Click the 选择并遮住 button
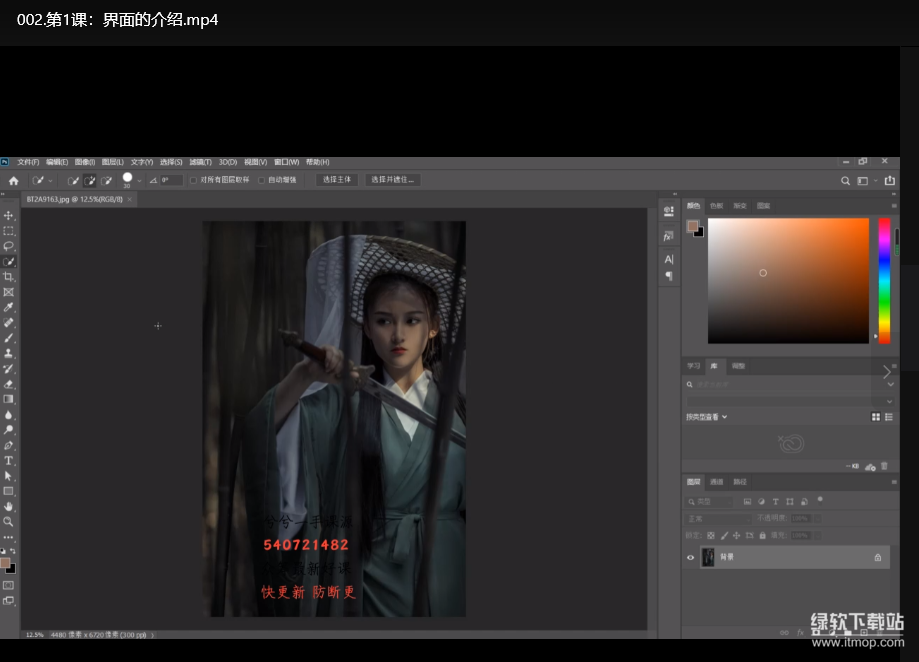This screenshot has width=919, height=662. (x=392, y=180)
